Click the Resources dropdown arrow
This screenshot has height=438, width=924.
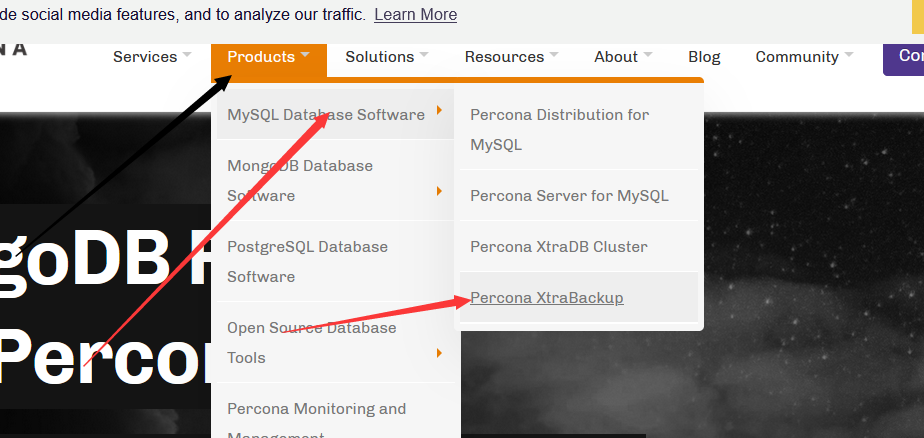coord(553,54)
